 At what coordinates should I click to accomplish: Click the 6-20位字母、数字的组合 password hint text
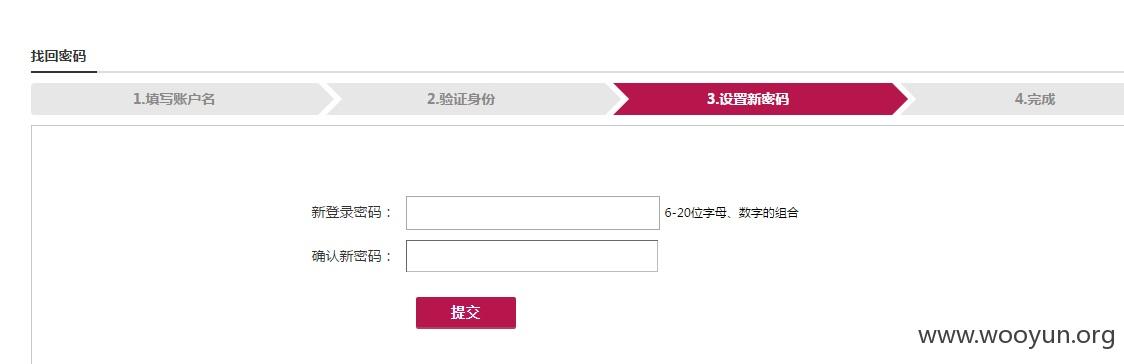point(731,213)
